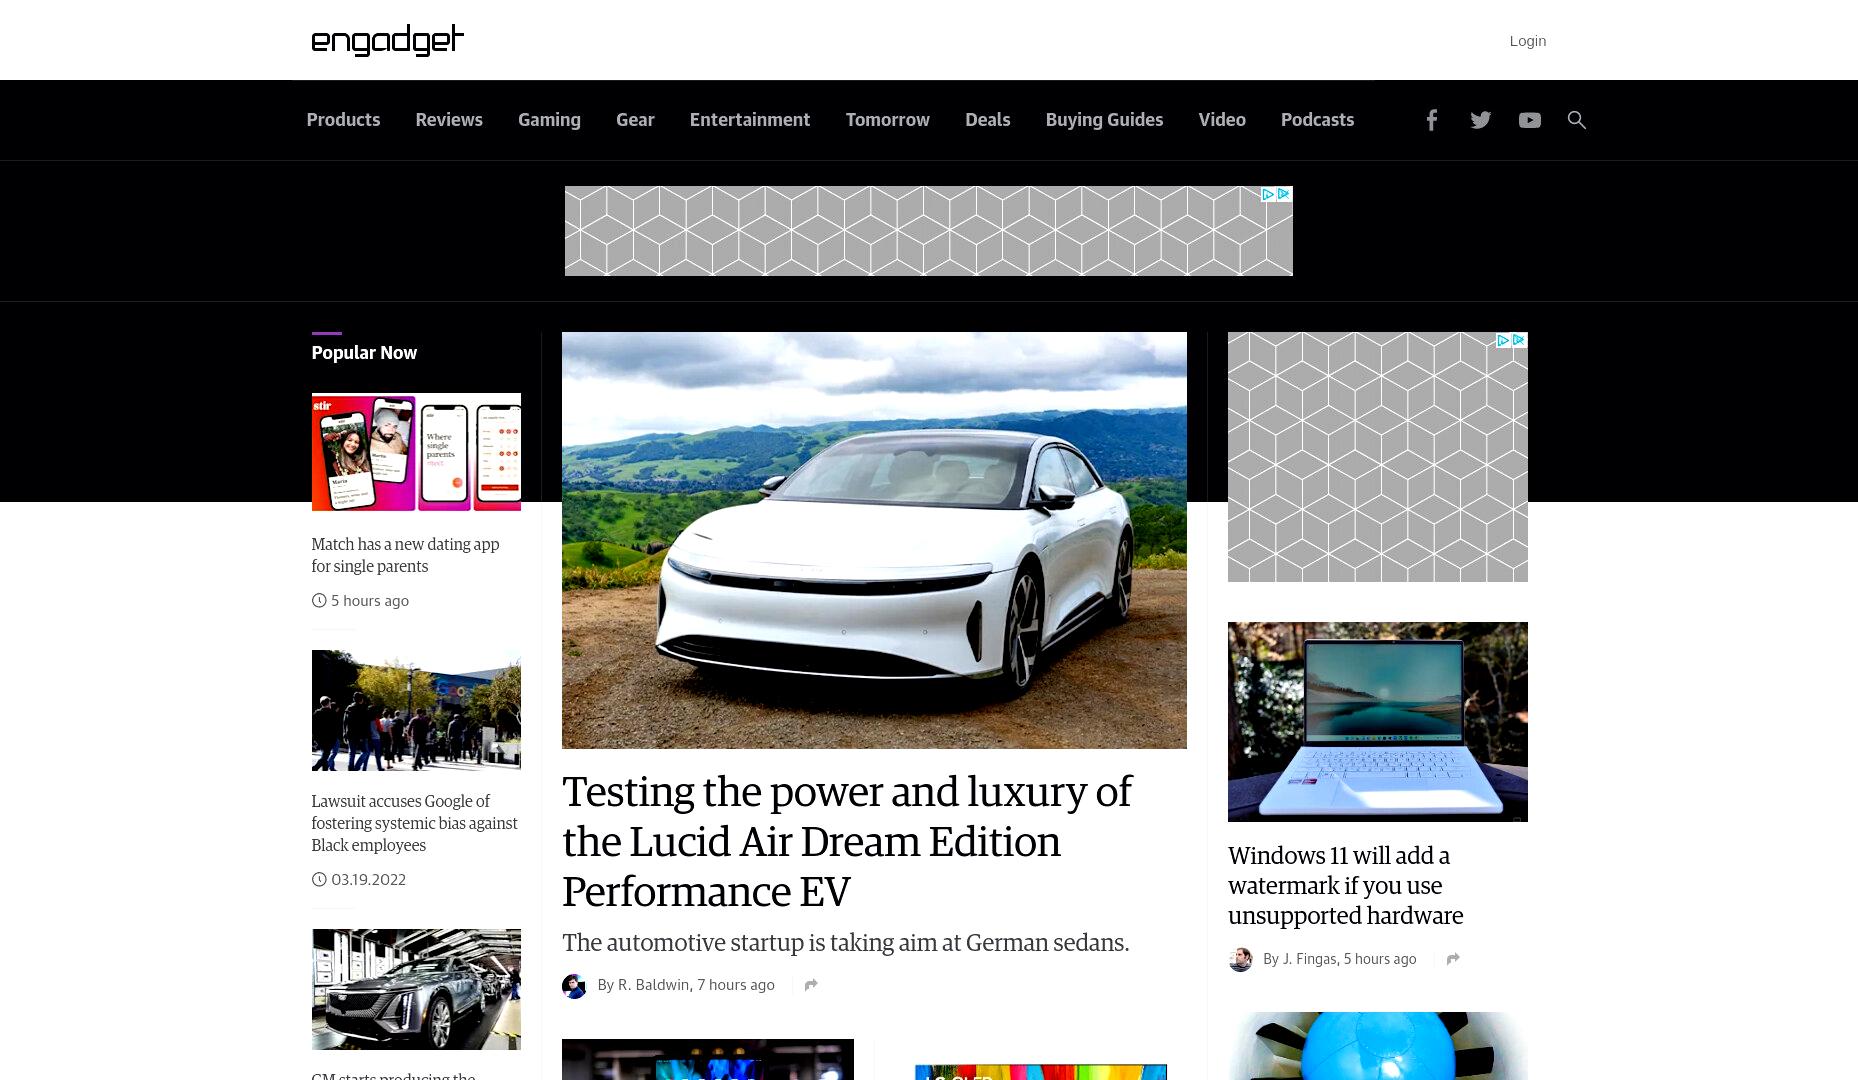1858x1080 pixels.
Task: Open the Products menu
Action: [343, 120]
